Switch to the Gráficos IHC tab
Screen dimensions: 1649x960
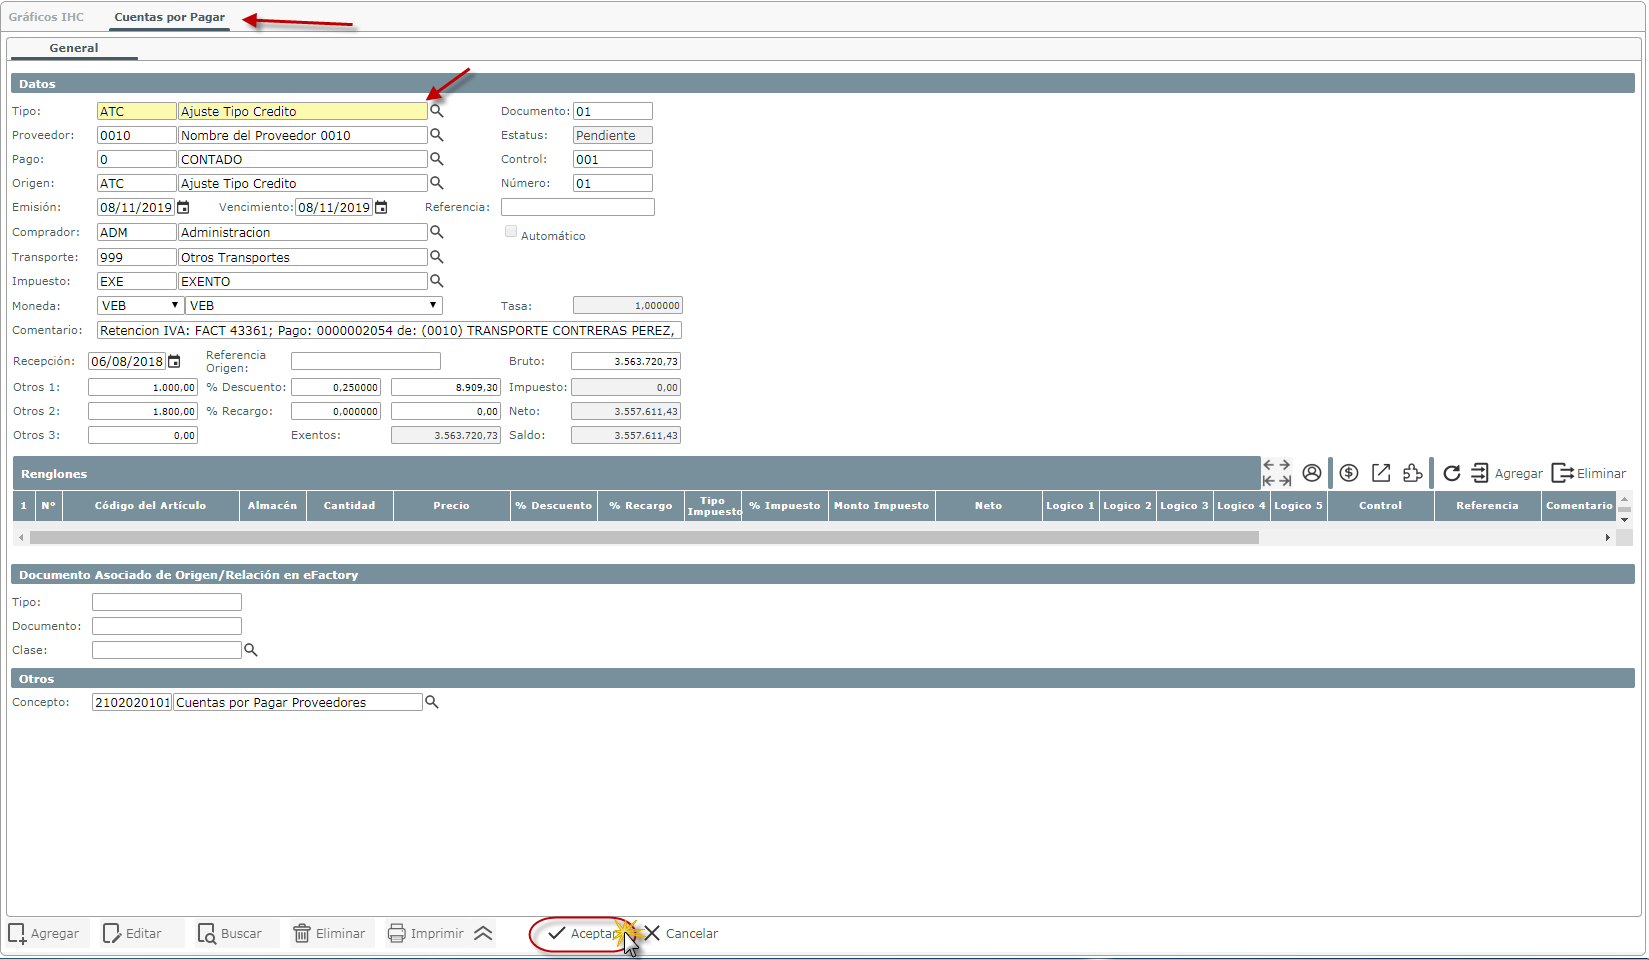click(46, 17)
